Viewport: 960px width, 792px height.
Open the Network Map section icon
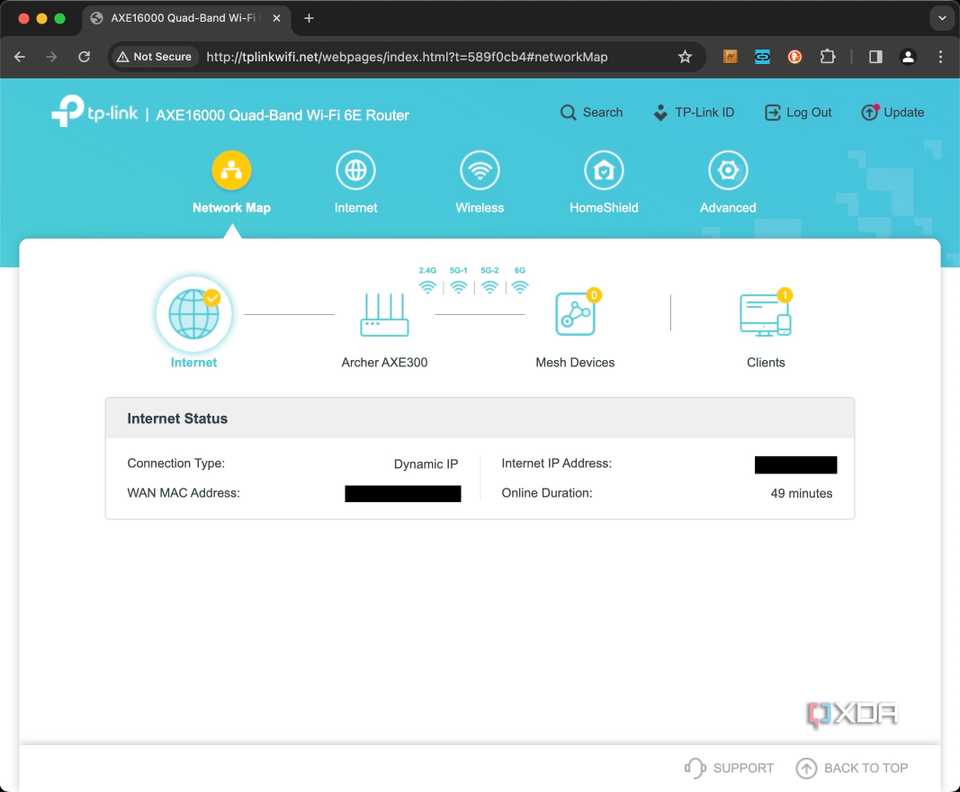click(x=231, y=170)
